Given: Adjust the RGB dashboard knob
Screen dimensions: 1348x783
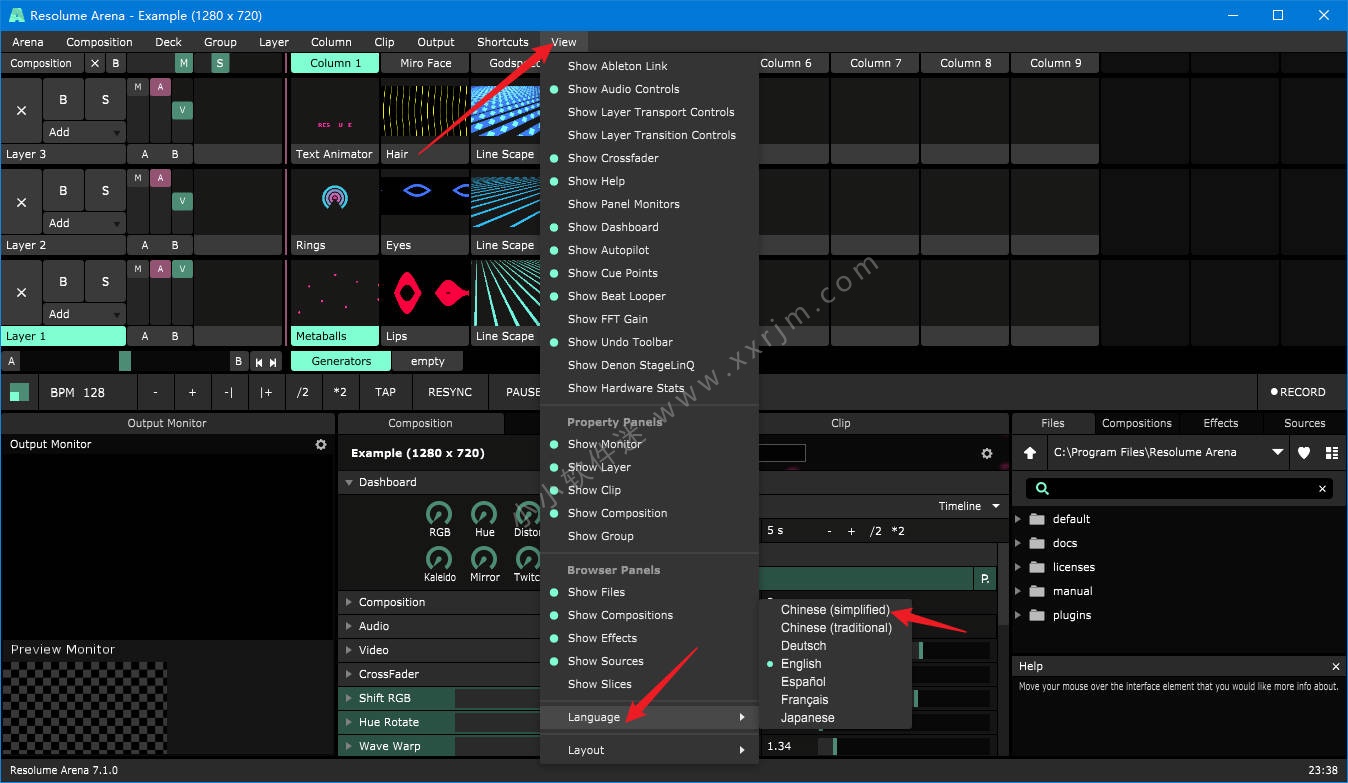Looking at the screenshot, I should coord(439,514).
